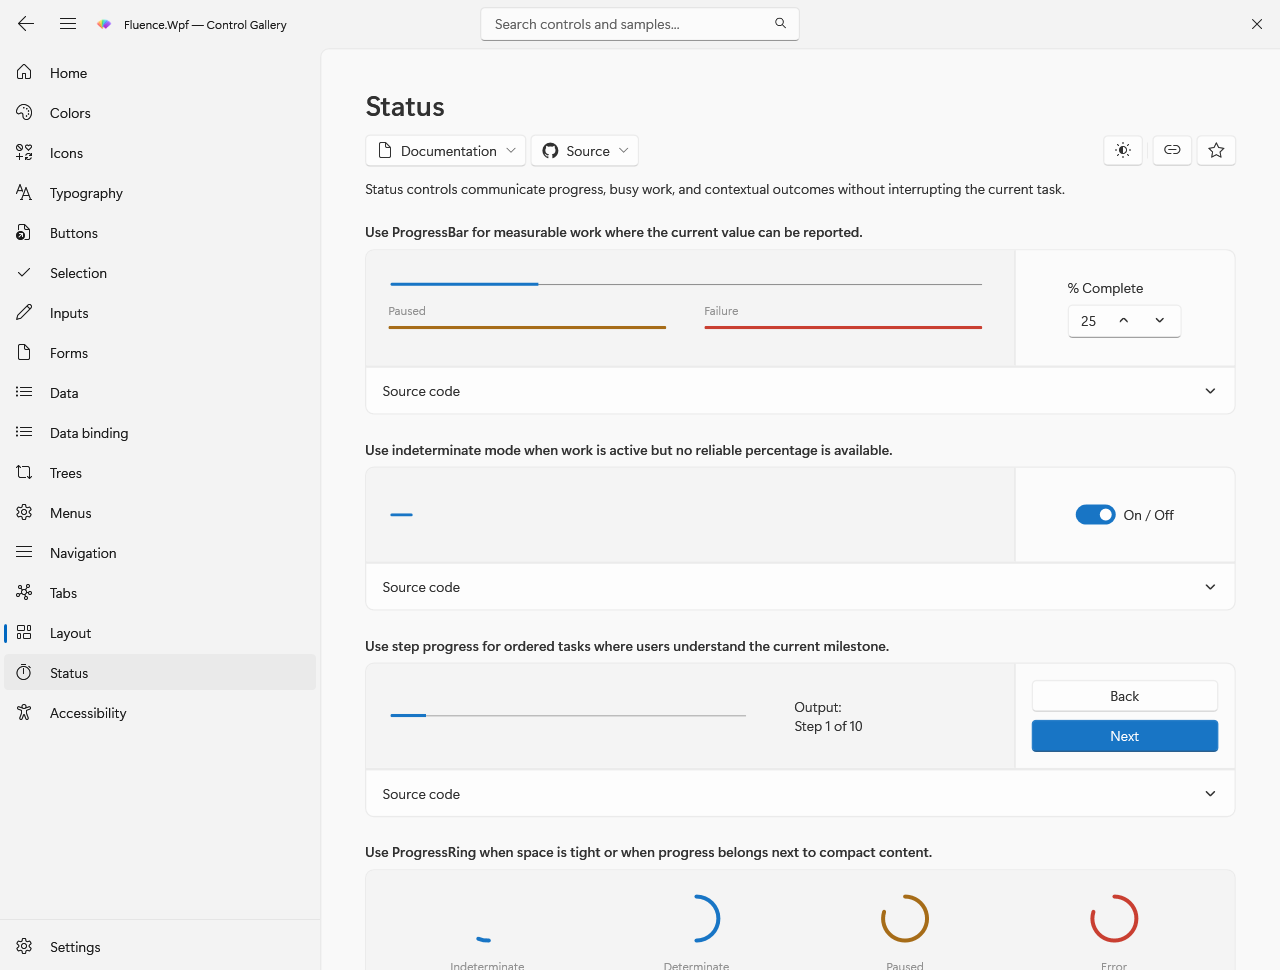1280x970 pixels.
Task: Click the Back step button
Action: pos(1125,696)
